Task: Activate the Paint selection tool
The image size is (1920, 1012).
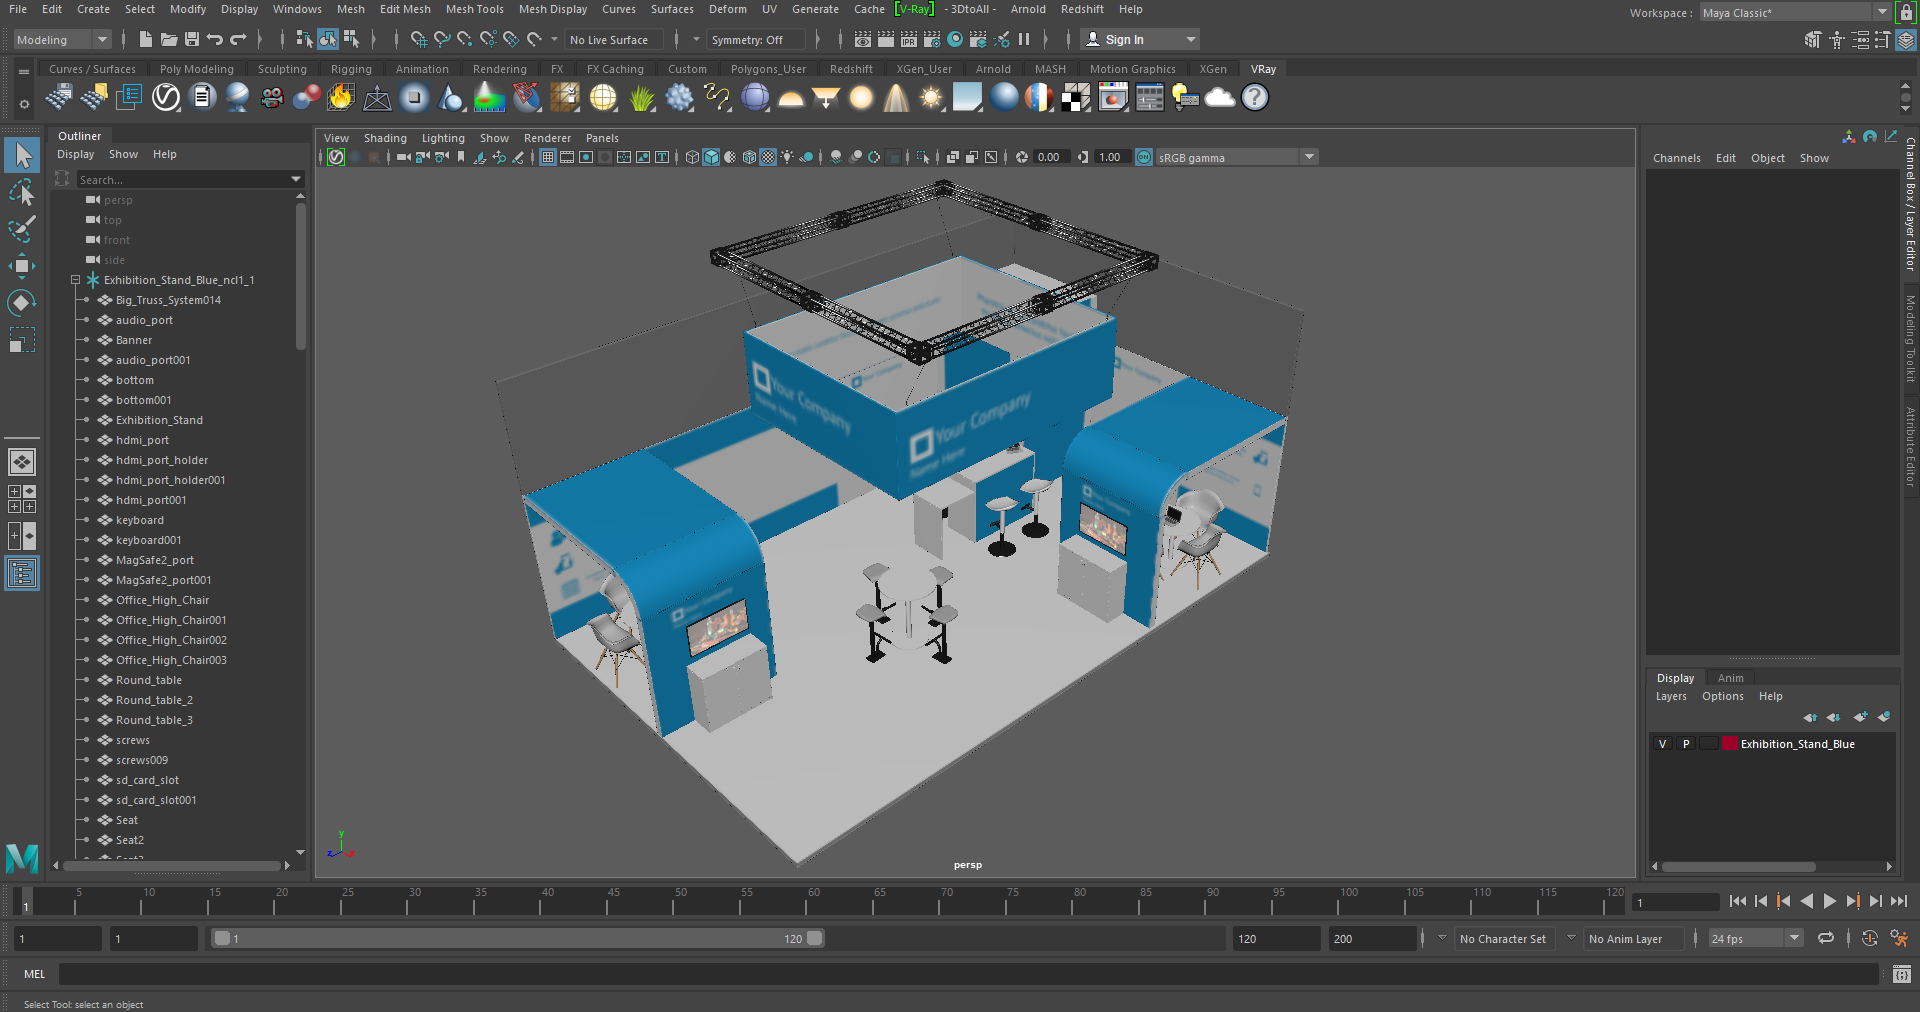Action: pyautogui.click(x=22, y=229)
